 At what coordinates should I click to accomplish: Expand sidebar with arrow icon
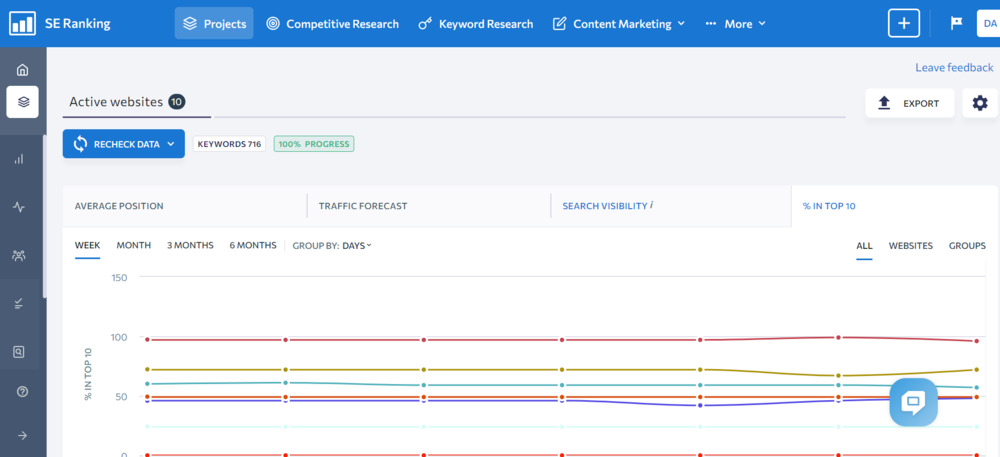tap(22, 435)
